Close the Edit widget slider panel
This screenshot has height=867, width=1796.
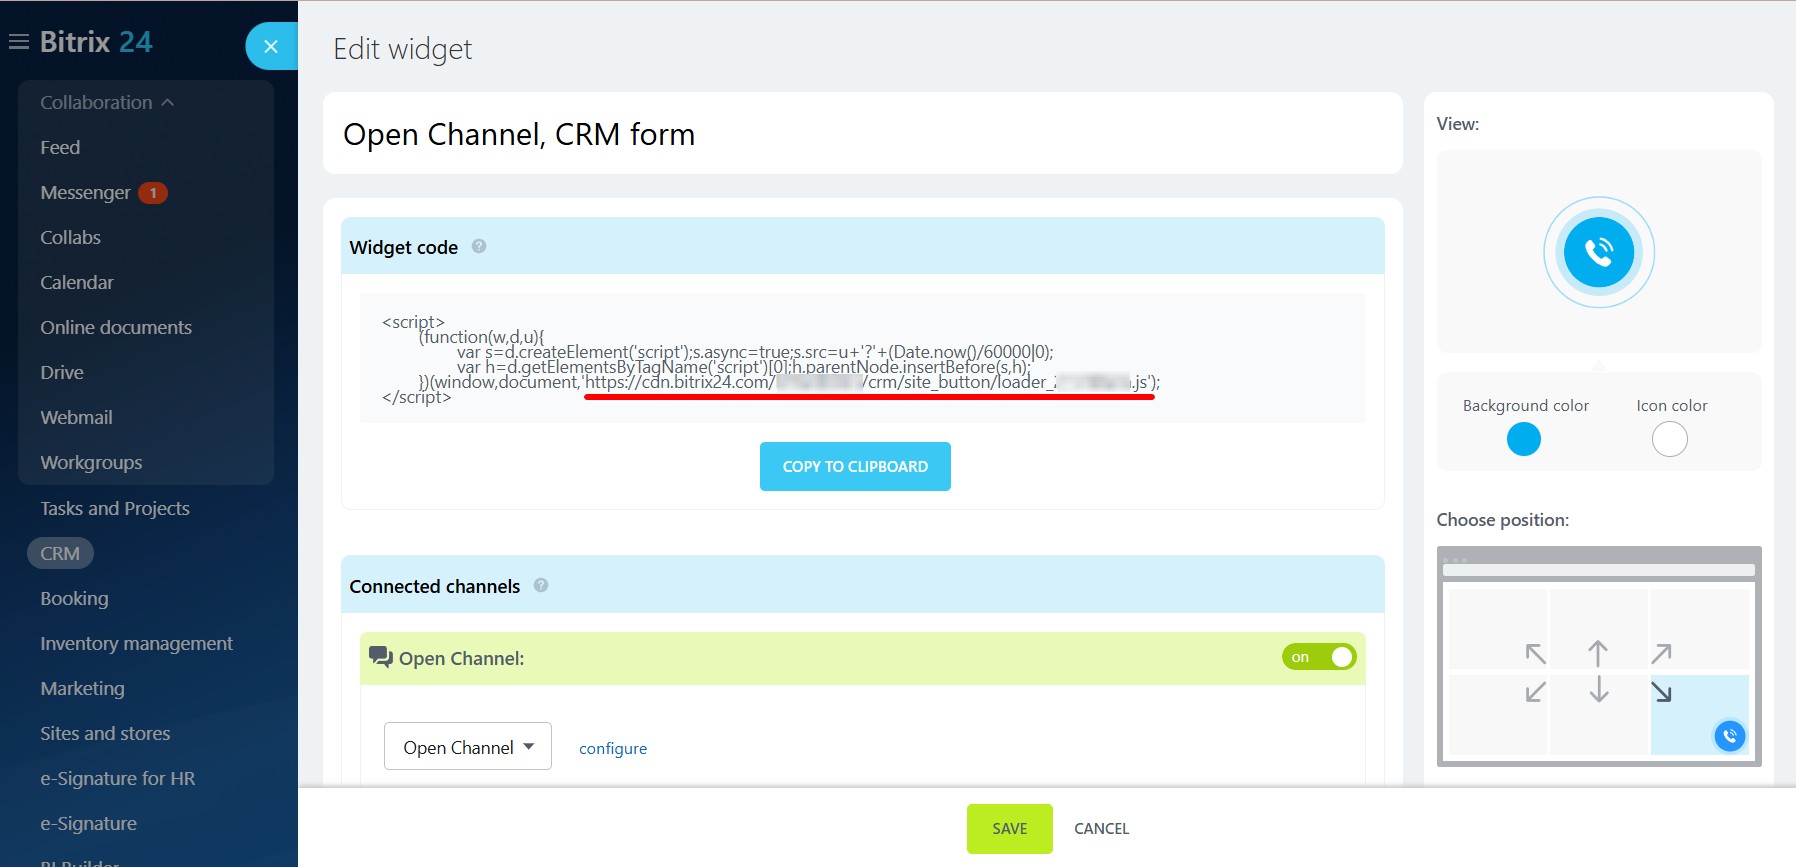(271, 46)
